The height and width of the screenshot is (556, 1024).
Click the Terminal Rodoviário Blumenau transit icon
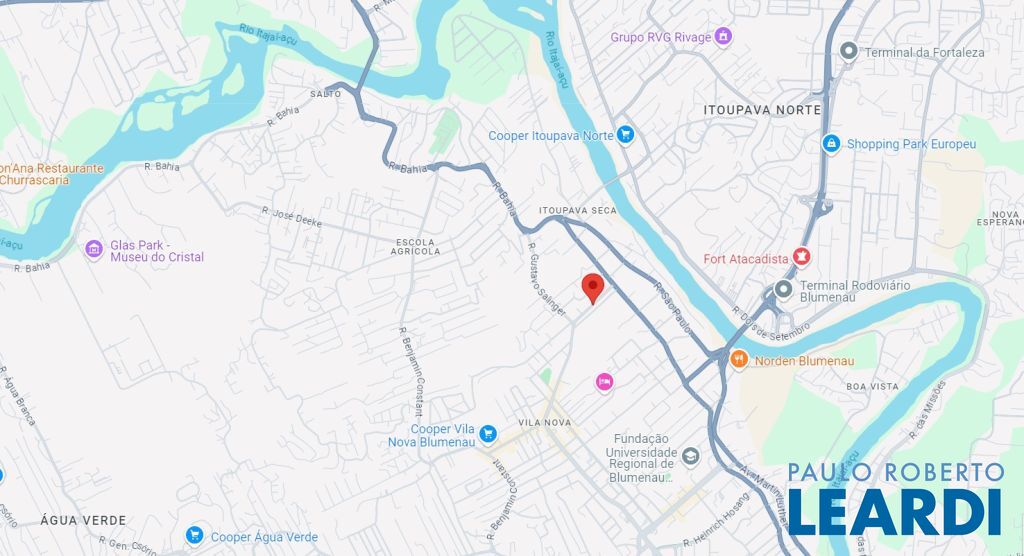point(783,289)
